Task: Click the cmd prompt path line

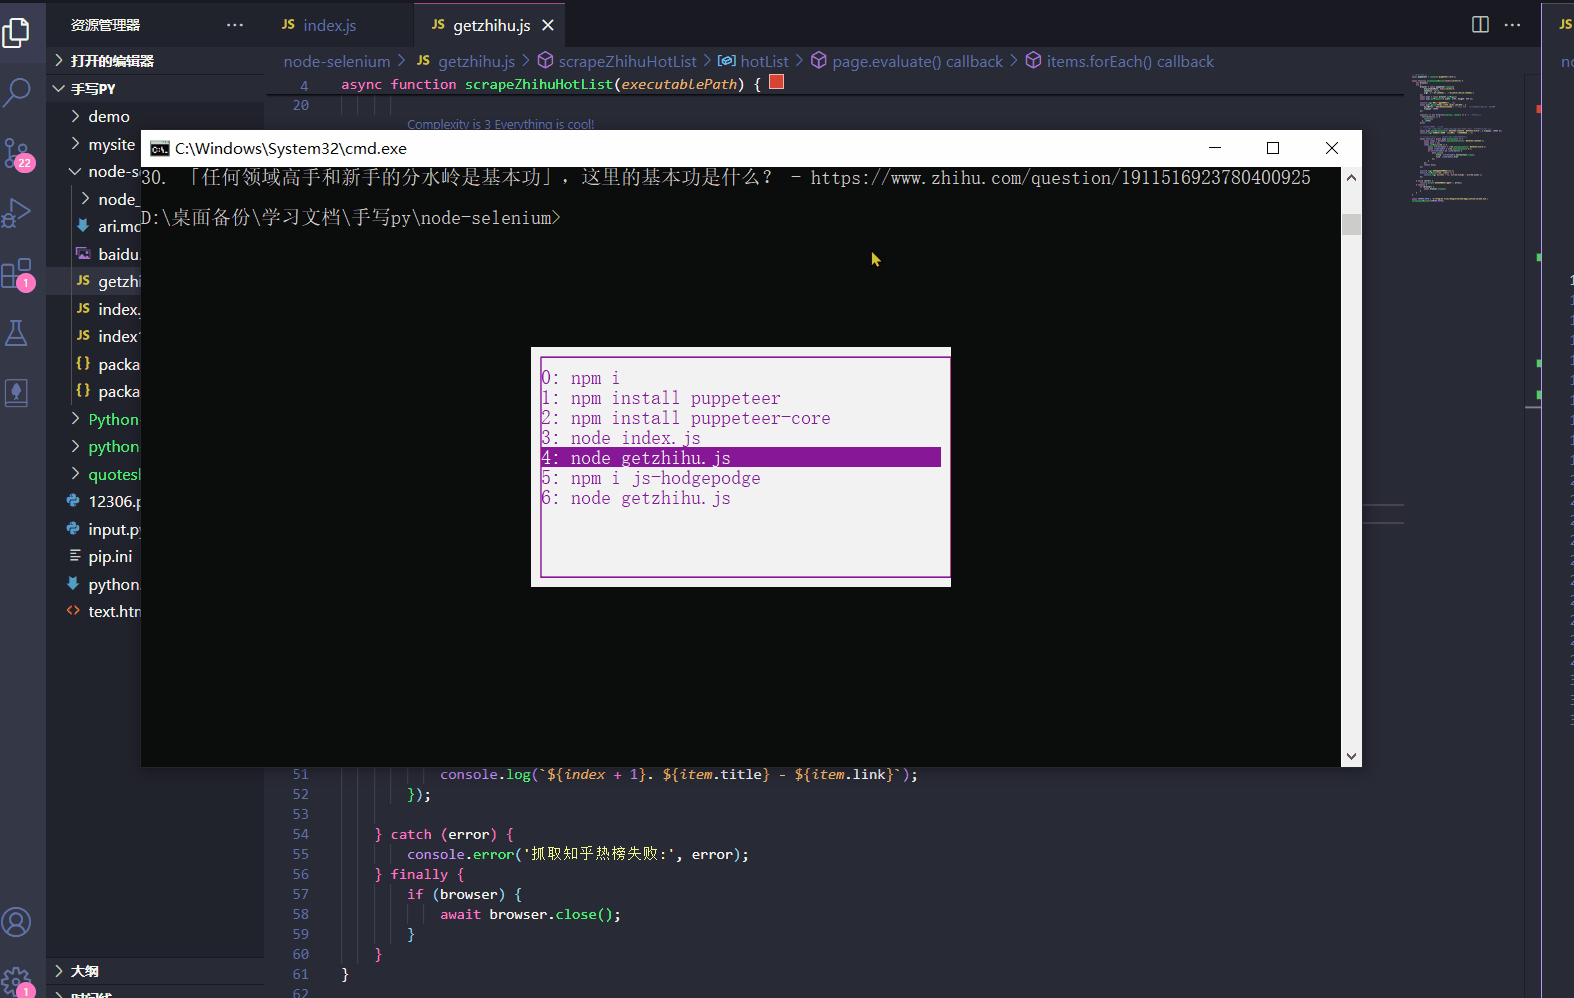Action: [351, 218]
